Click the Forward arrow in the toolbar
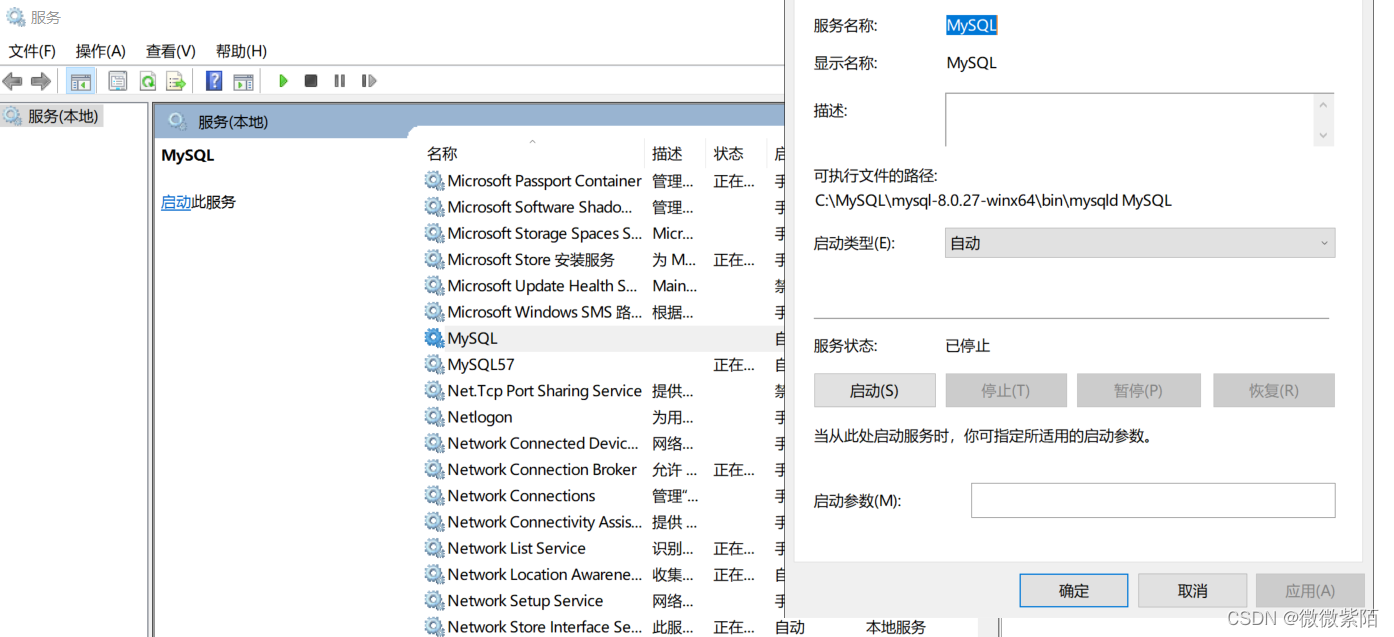The width and height of the screenshot is (1394, 637). (x=40, y=81)
